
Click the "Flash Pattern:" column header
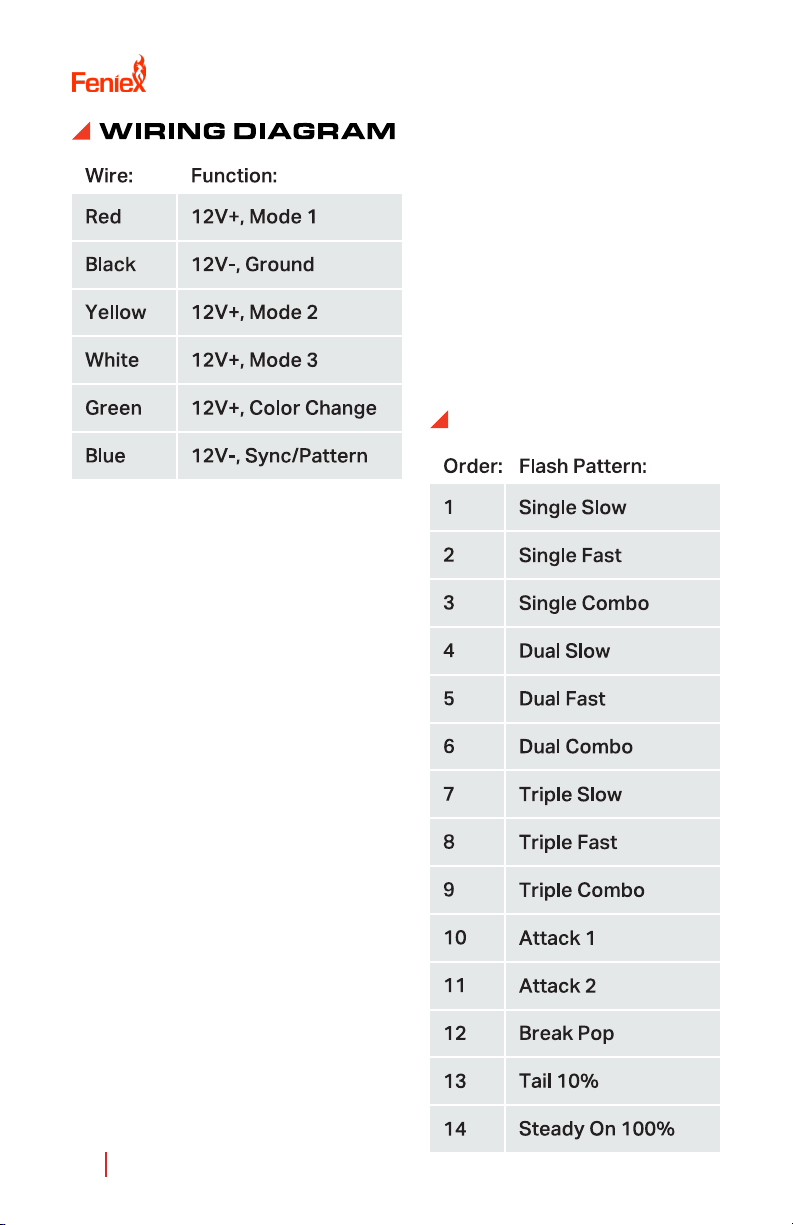pyautogui.click(x=579, y=466)
